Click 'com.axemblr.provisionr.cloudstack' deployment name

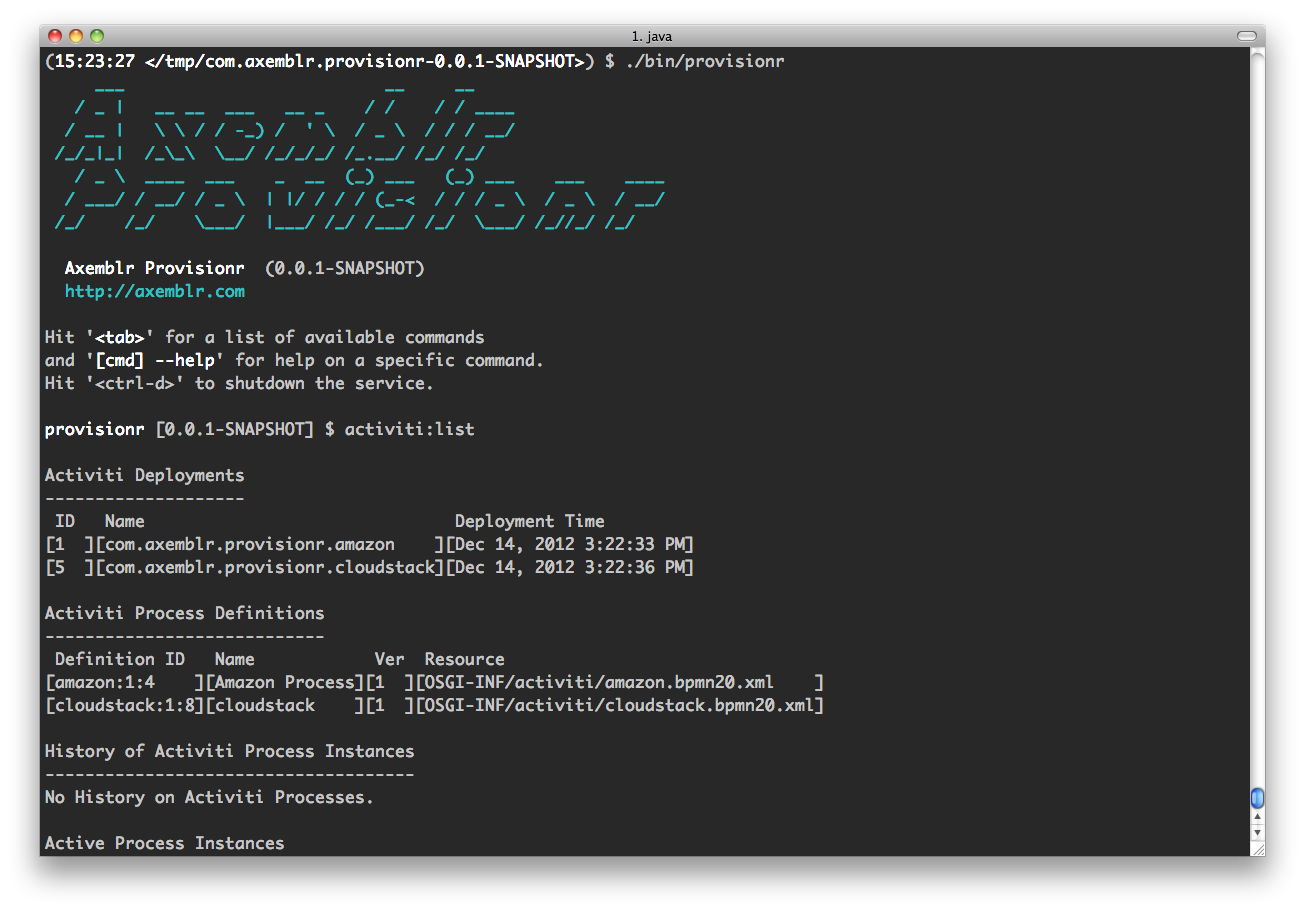coord(270,568)
